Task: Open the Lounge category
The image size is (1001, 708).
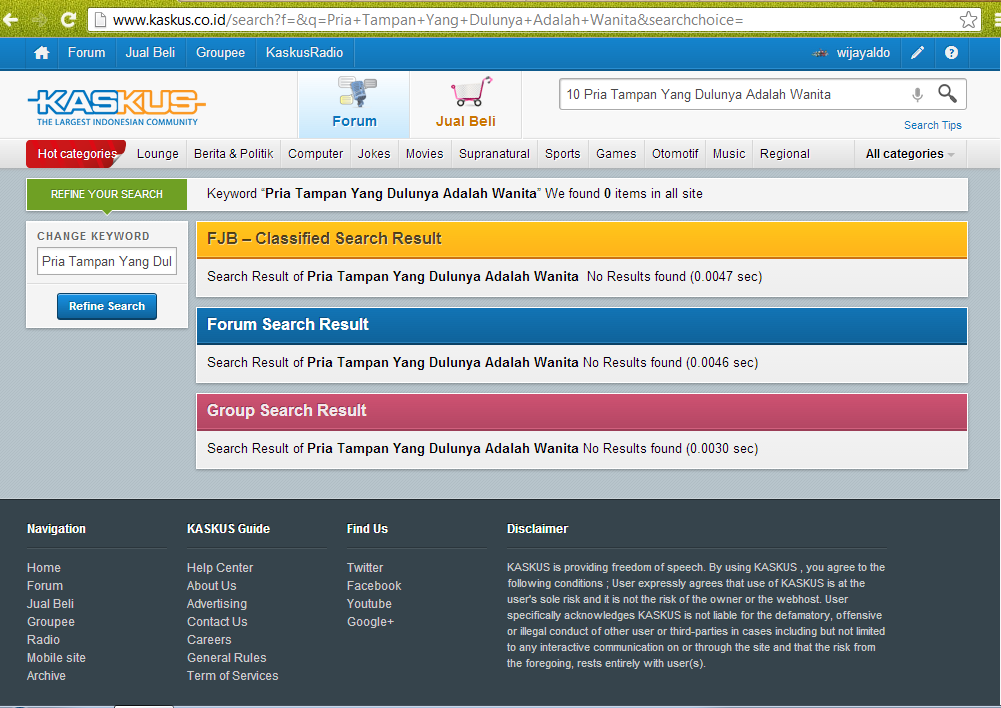Action: point(158,154)
